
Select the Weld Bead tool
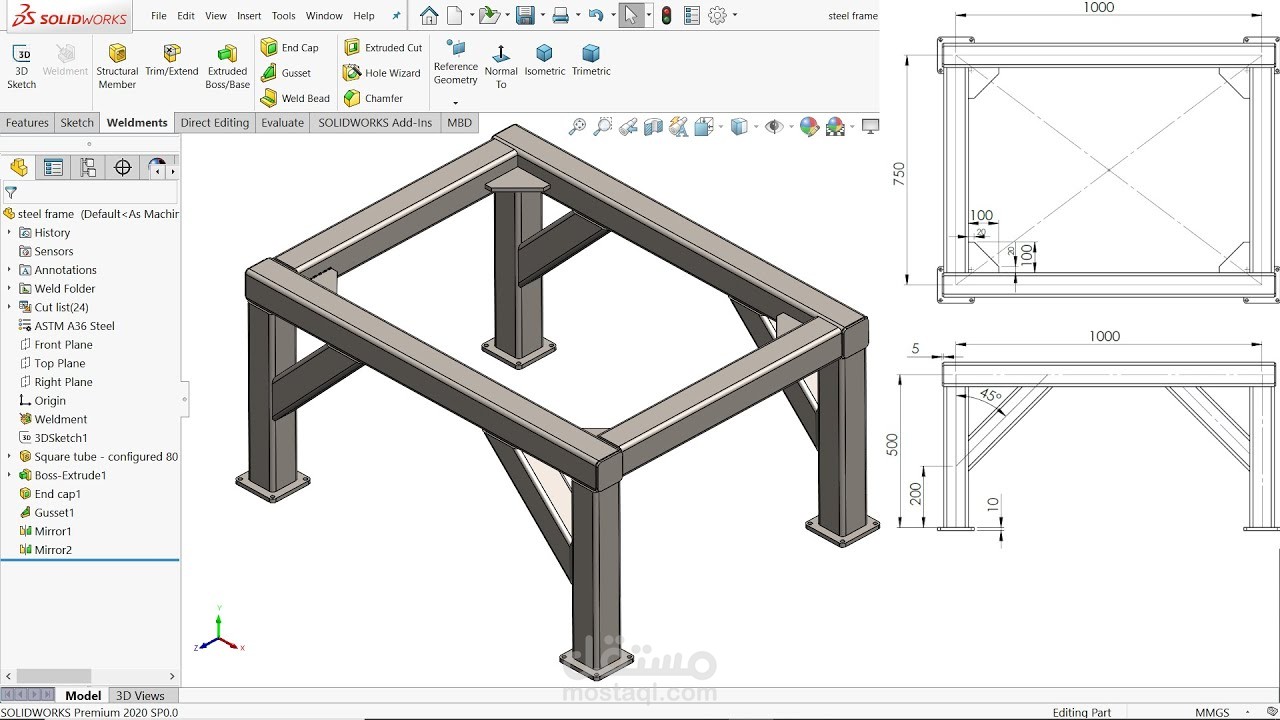tap(296, 97)
